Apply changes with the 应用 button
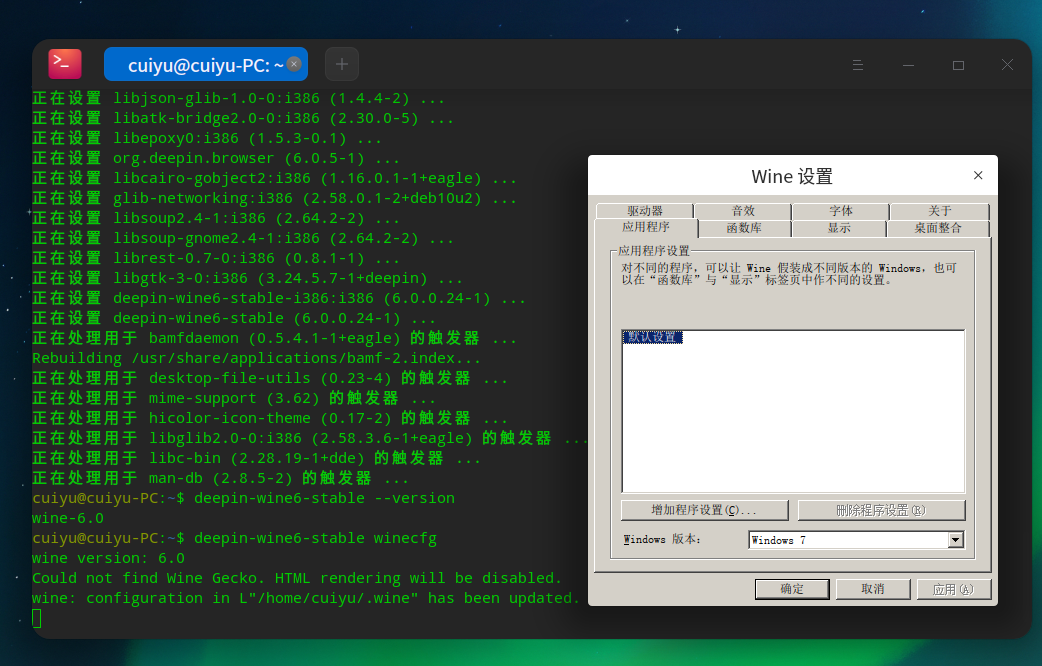This screenshot has width=1042, height=666. [954, 589]
